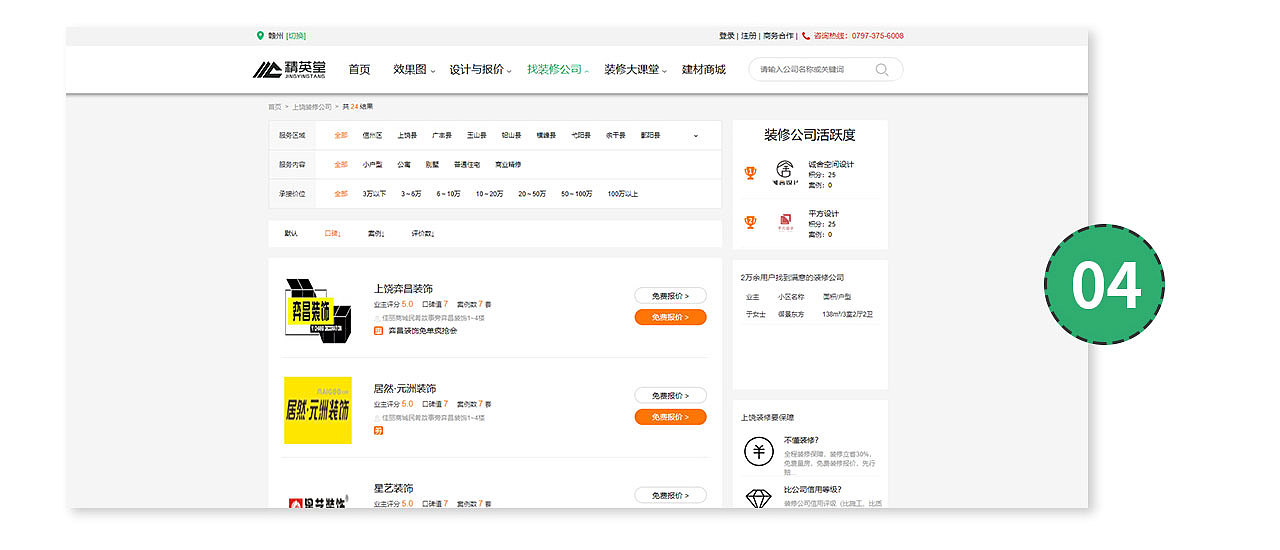Click the orange coupon badge under 居然·元洲装饰
1280x550 pixels.
(378, 430)
